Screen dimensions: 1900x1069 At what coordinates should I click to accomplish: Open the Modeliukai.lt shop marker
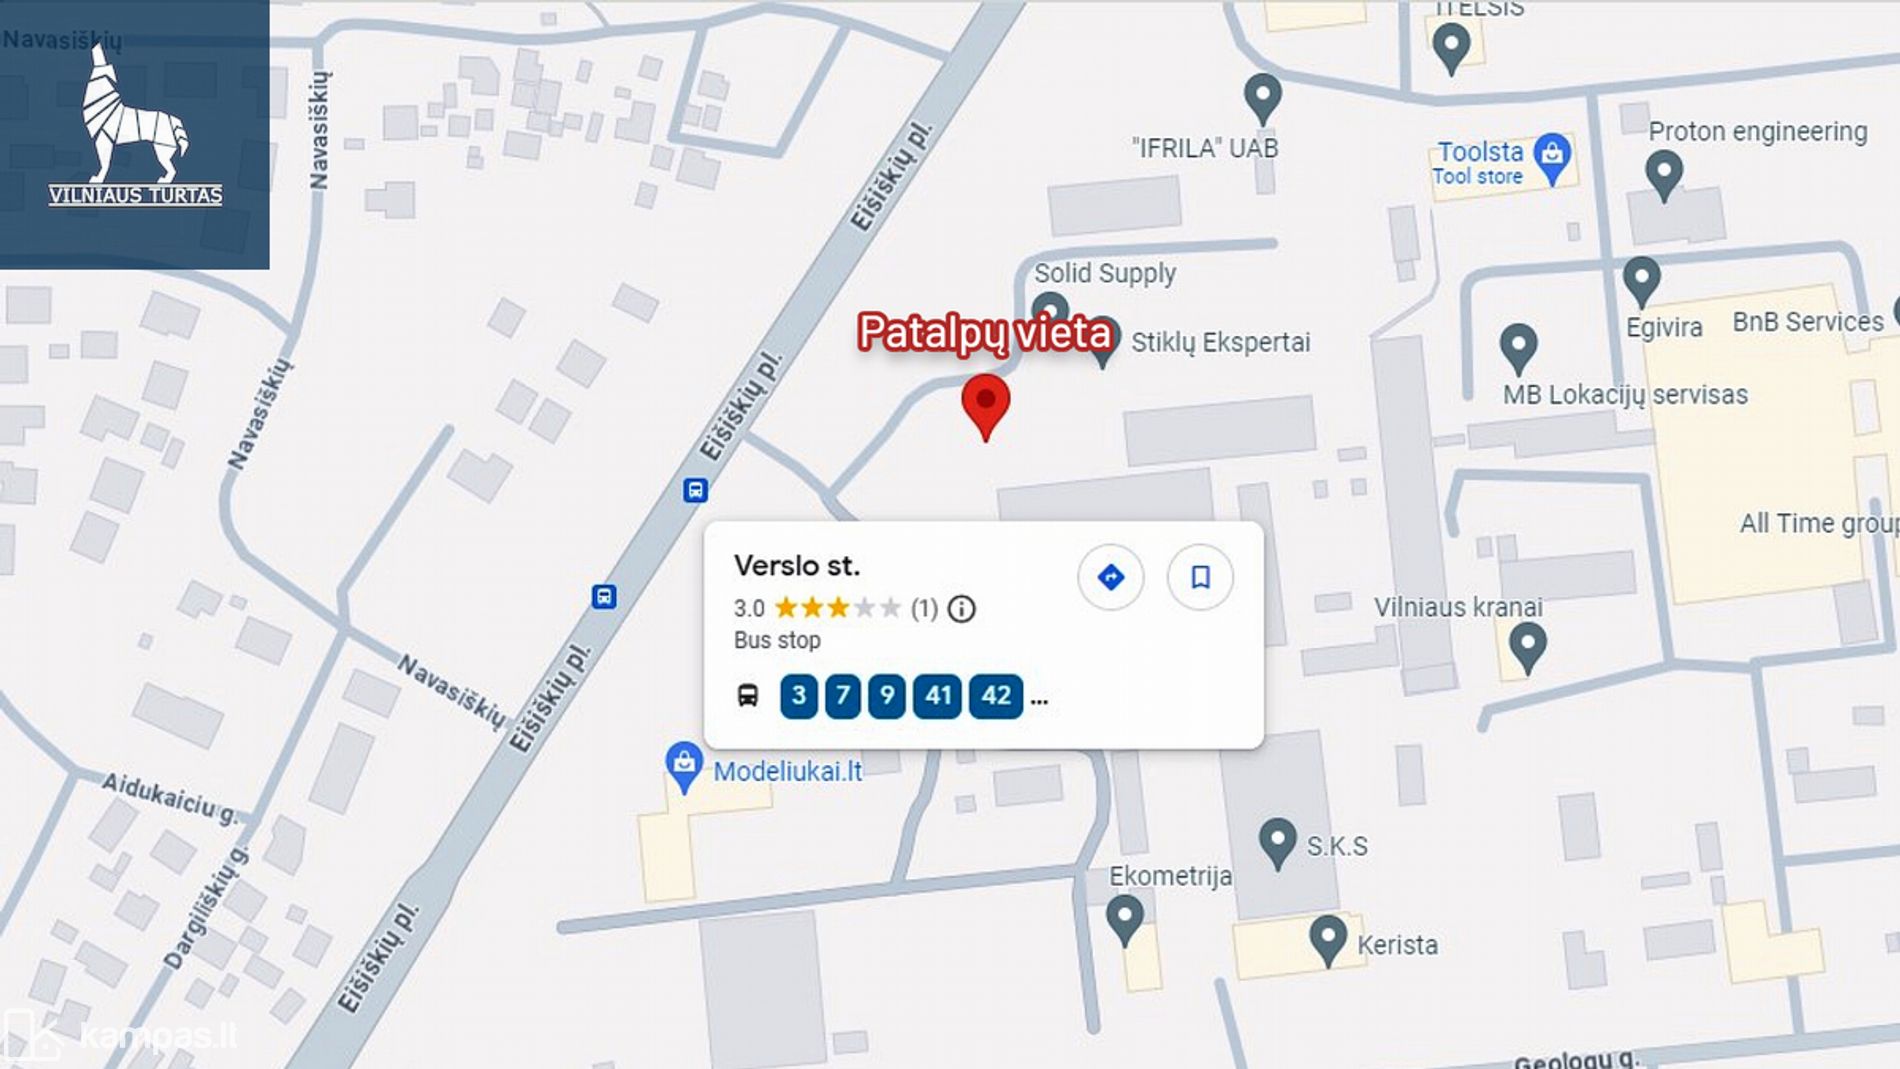point(683,768)
